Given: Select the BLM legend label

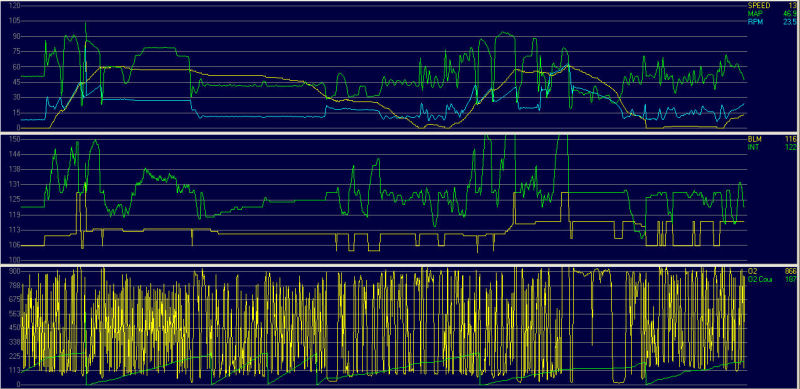Looking at the screenshot, I should click(754, 138).
